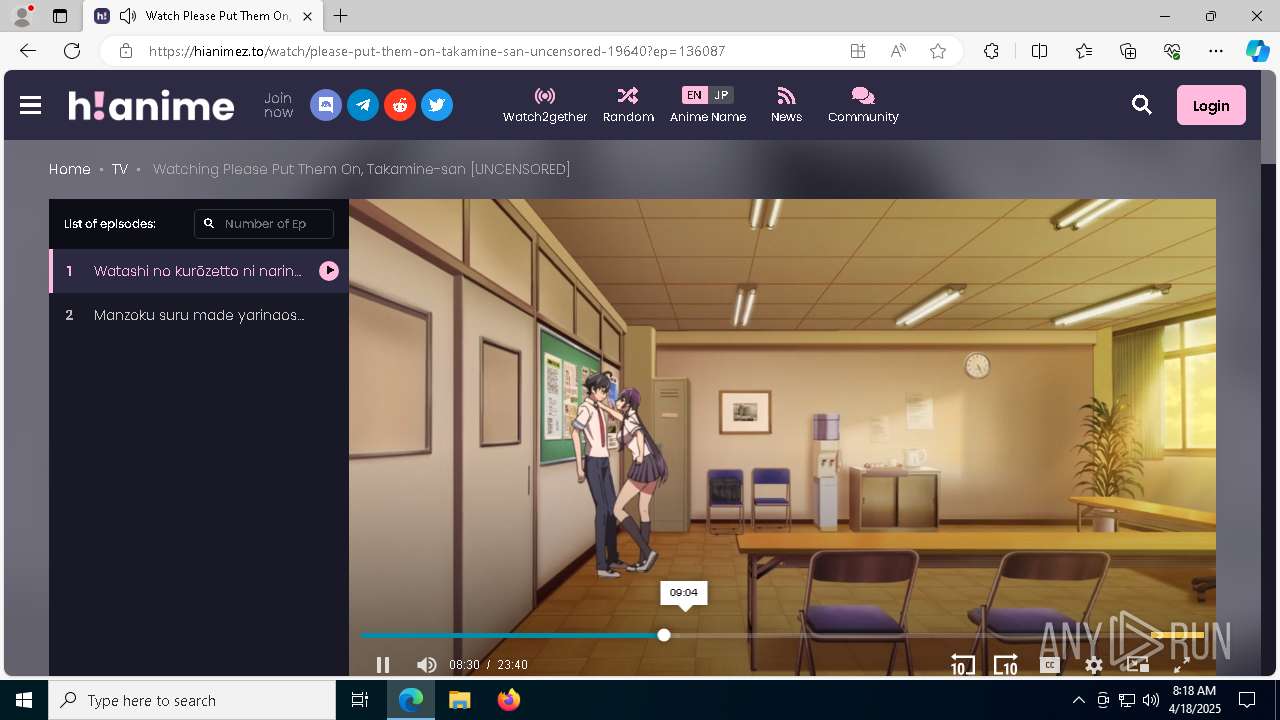Go to Home breadcrumb
Image resolution: width=1280 pixels, height=720 pixels.
pos(70,169)
